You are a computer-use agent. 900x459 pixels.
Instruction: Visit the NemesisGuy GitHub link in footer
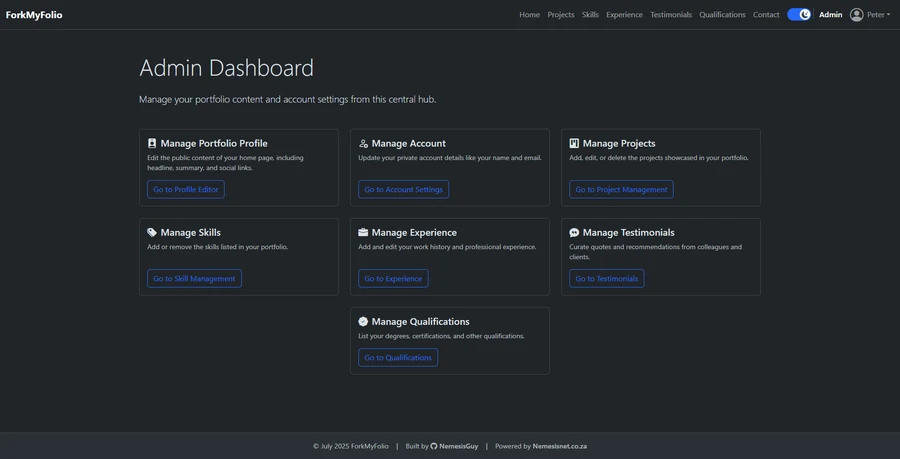[455, 446]
